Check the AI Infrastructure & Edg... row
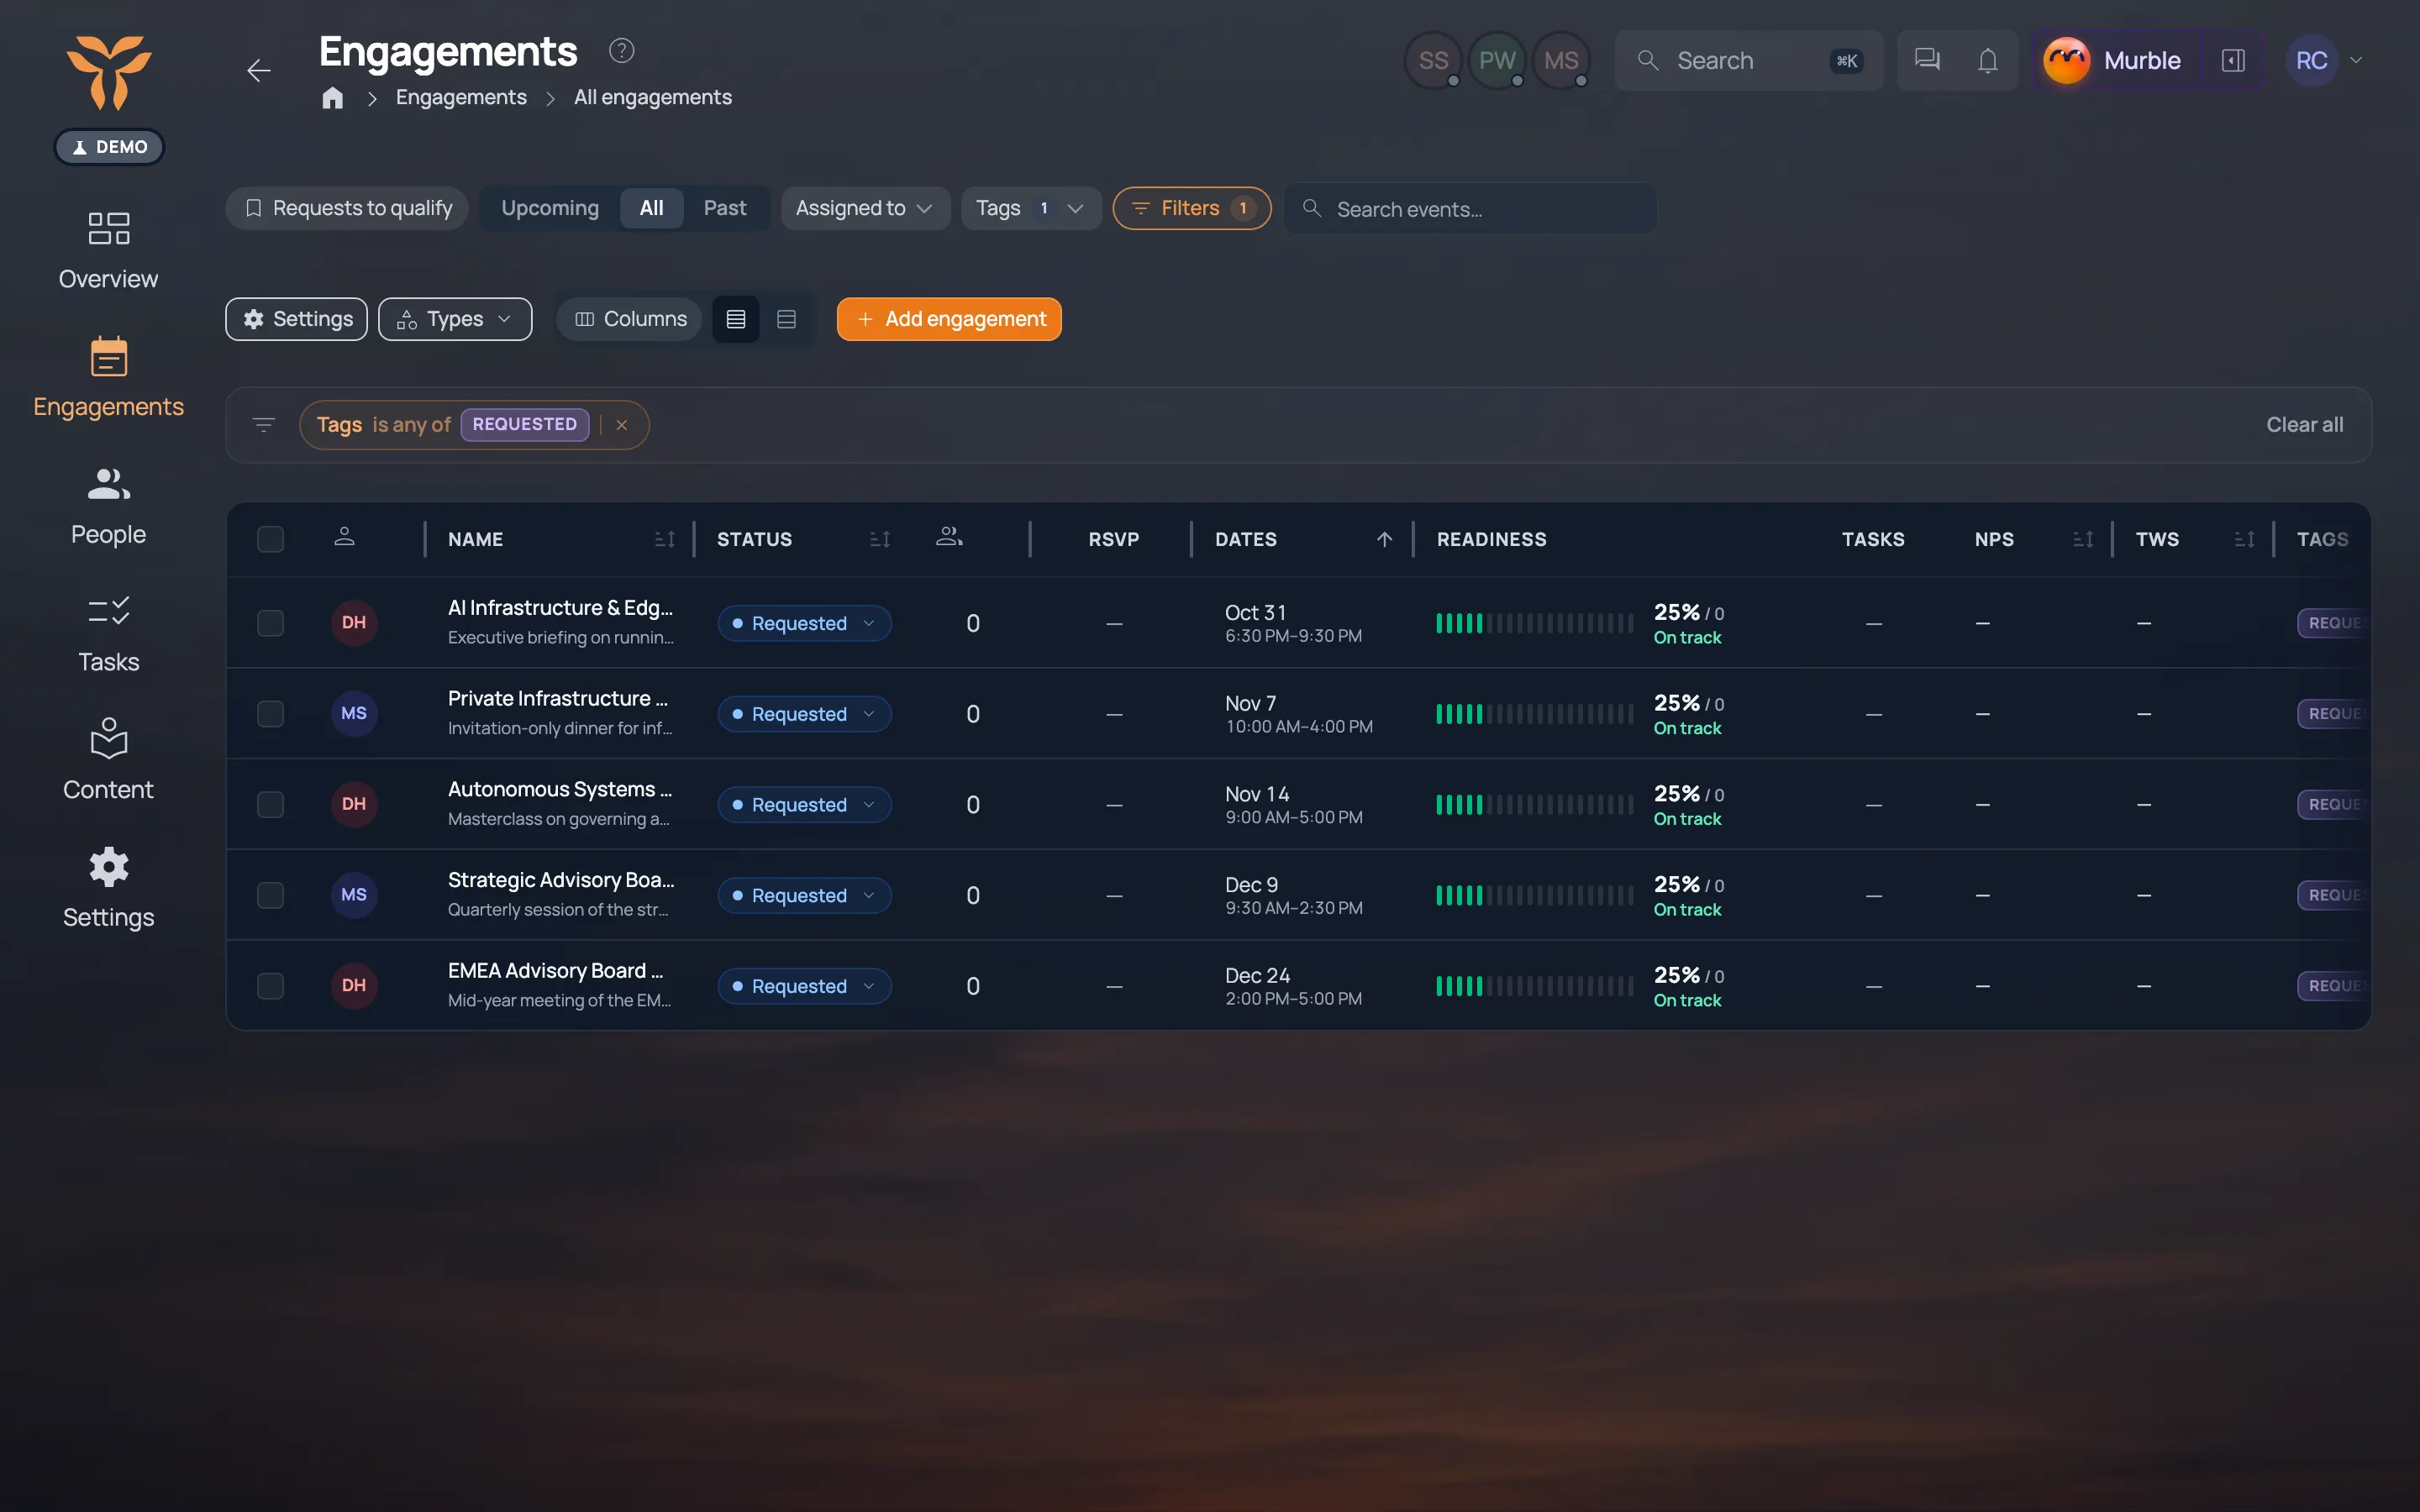2420x1512 pixels. (x=270, y=623)
